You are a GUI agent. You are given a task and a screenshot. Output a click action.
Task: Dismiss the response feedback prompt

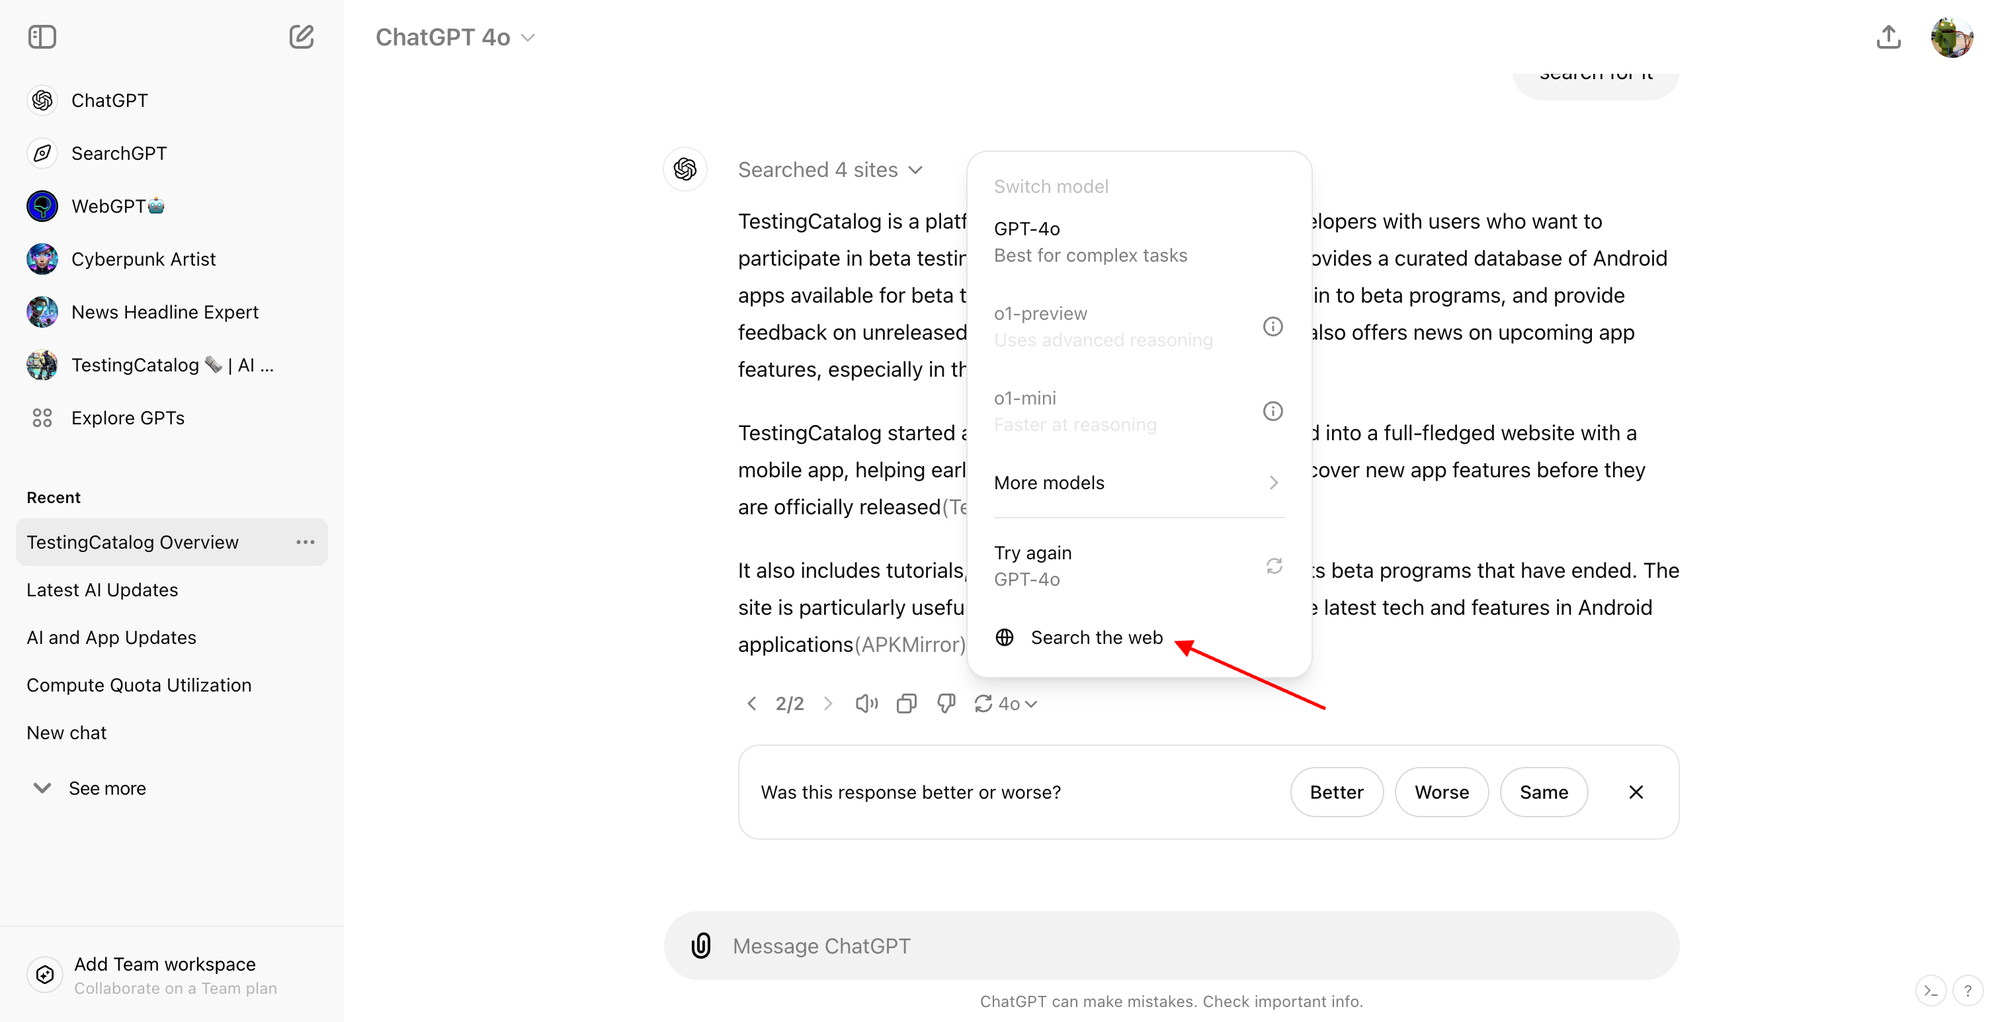pos(1636,792)
